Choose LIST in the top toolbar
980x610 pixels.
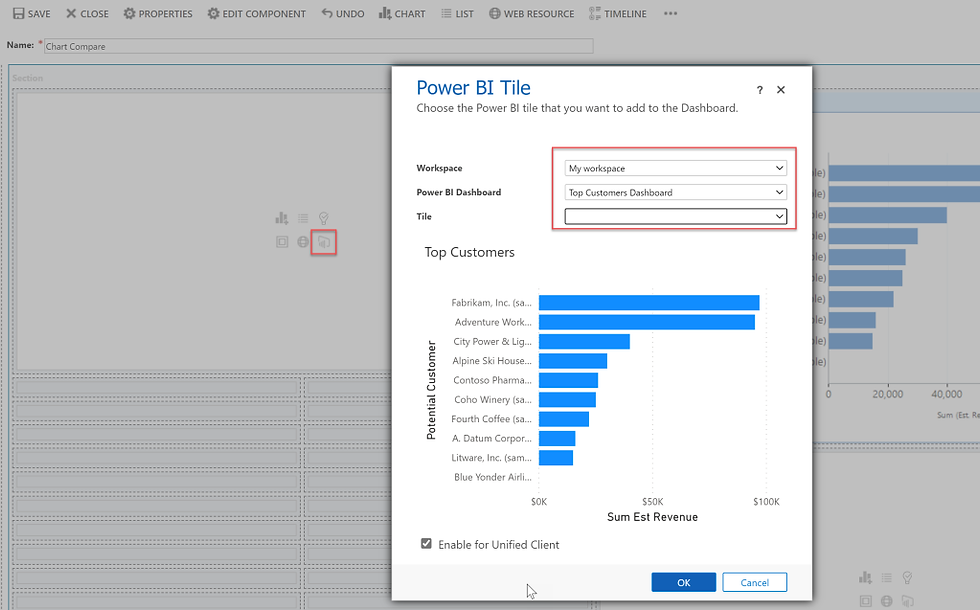[458, 13]
